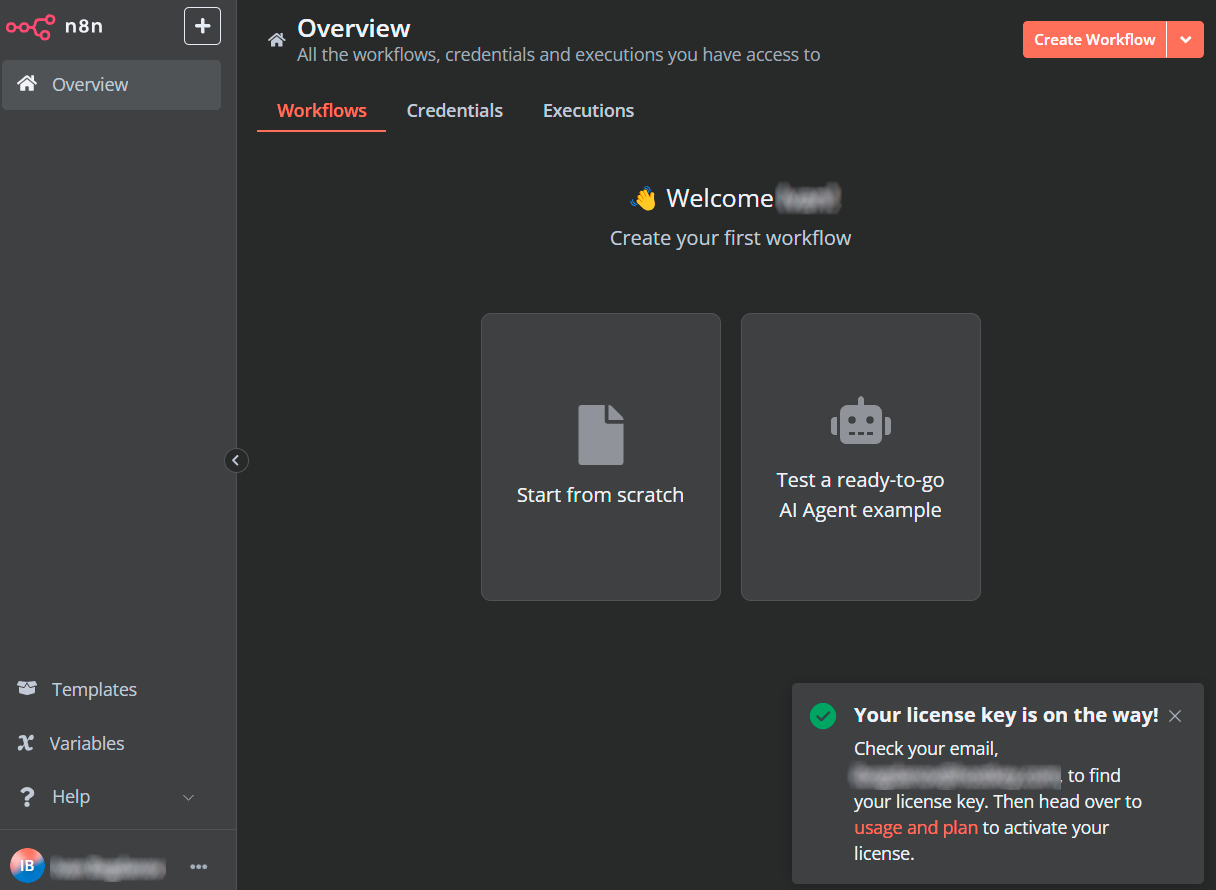
Task: Open the Templates page
Action: tap(94, 689)
